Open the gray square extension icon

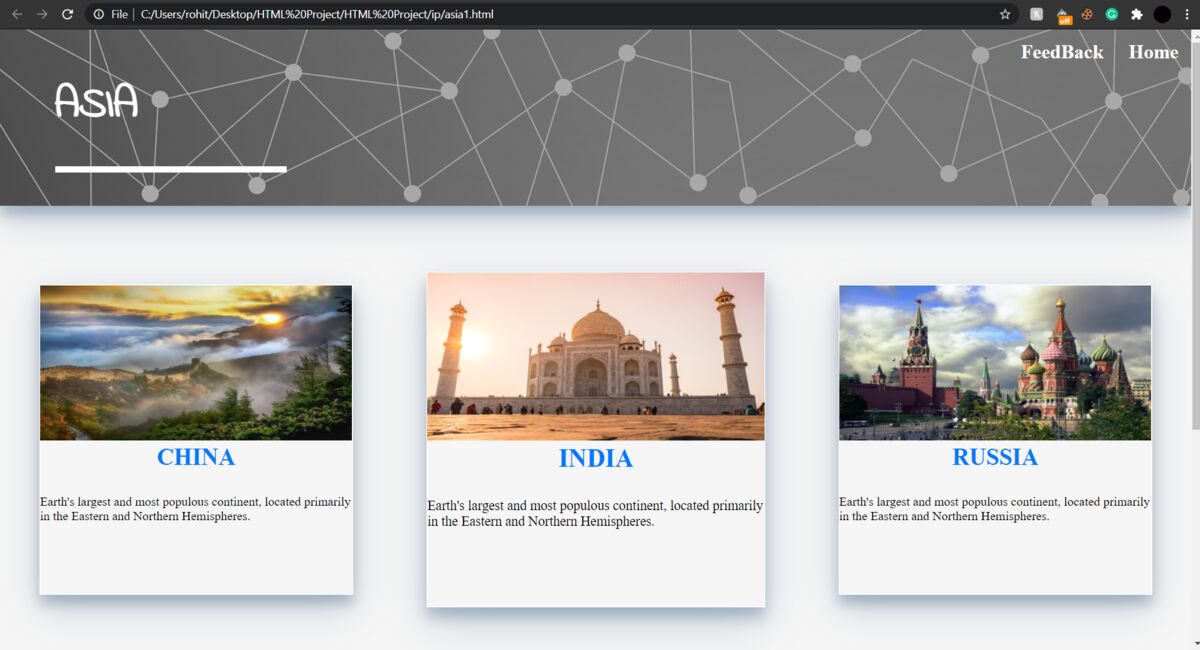[1037, 14]
